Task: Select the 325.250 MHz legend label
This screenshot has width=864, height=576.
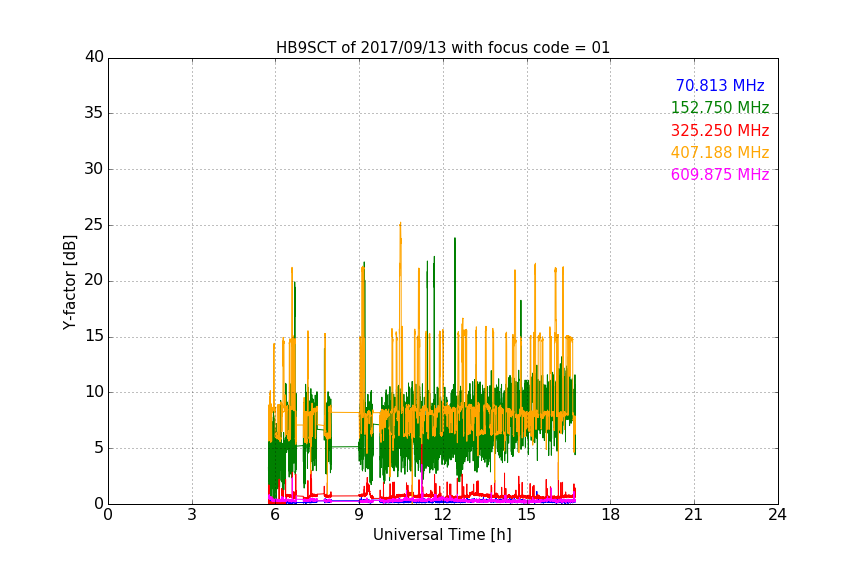Action: pyautogui.click(x=720, y=130)
